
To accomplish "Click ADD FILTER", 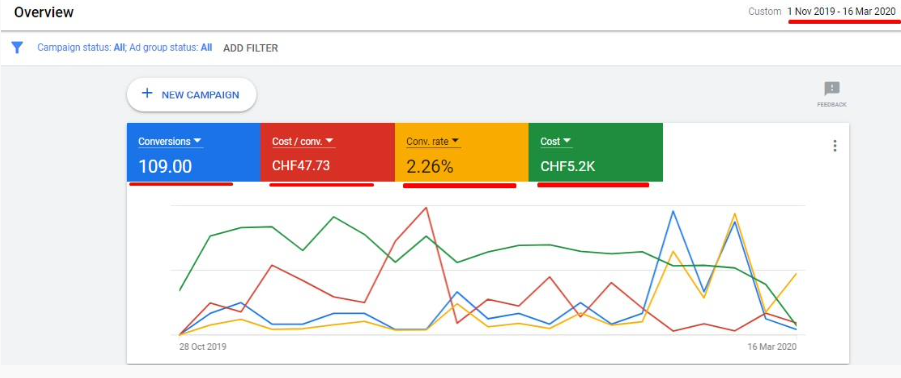I will (x=251, y=48).
